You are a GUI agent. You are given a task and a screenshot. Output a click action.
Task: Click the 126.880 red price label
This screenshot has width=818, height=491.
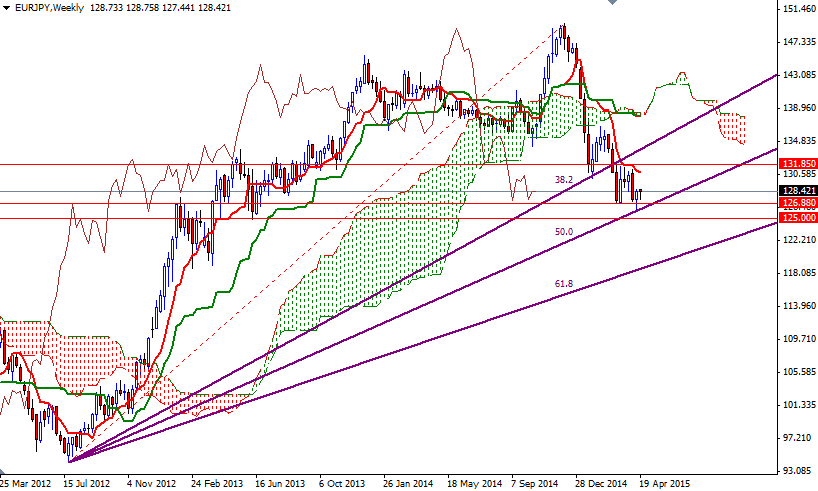pyautogui.click(x=798, y=202)
